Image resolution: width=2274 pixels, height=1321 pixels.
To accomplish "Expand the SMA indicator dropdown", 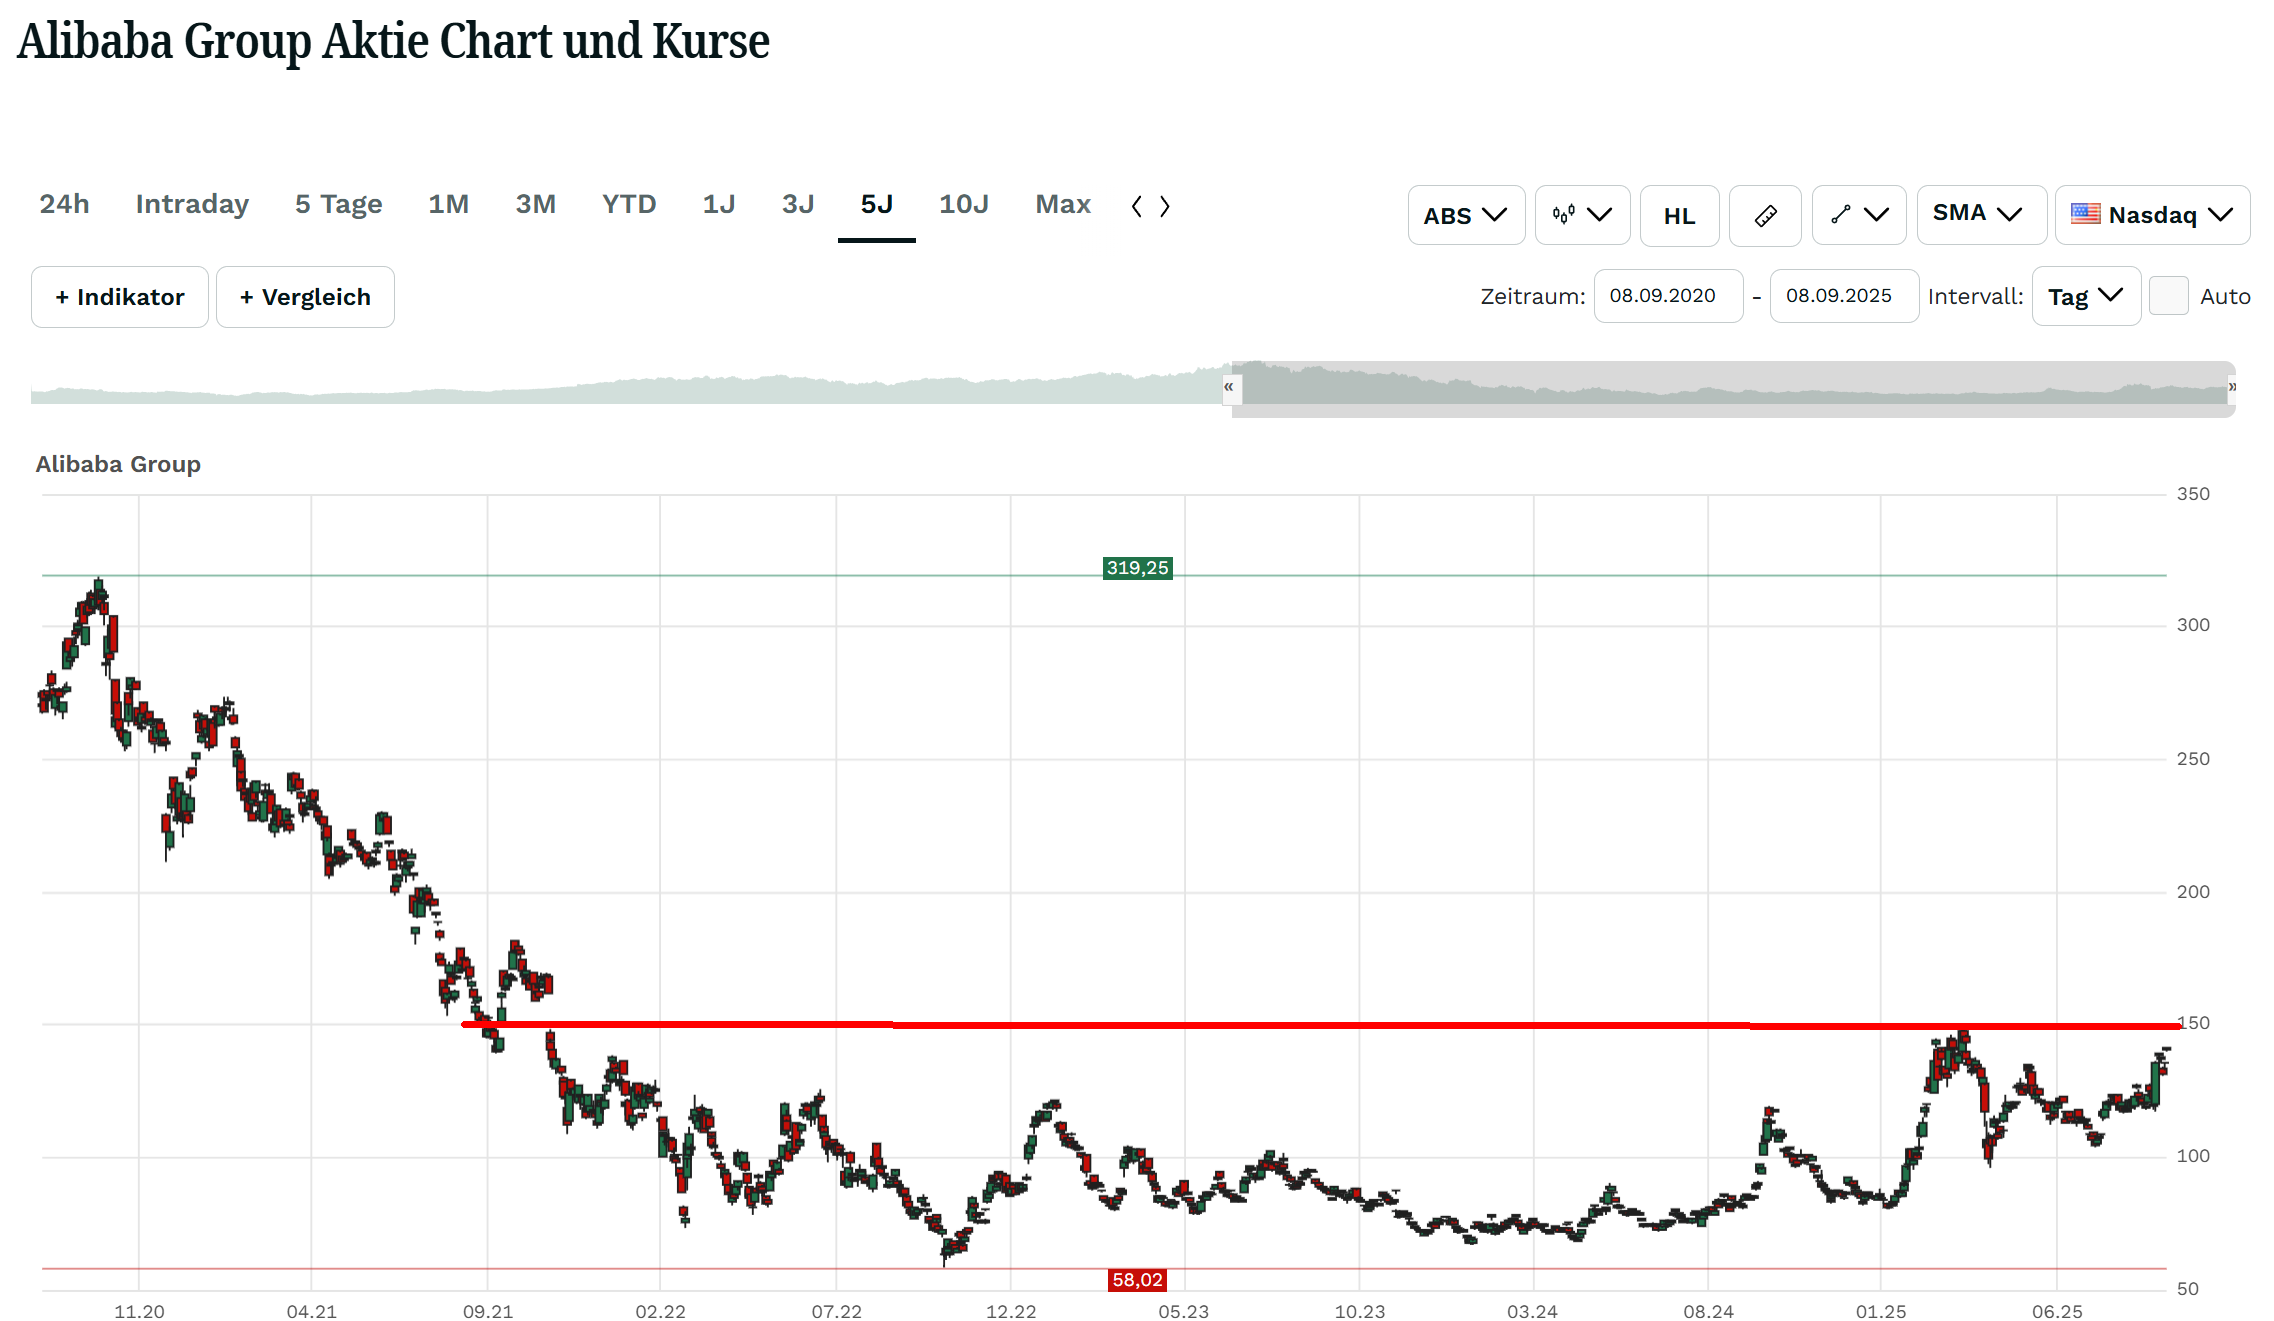I will 1981,215.
